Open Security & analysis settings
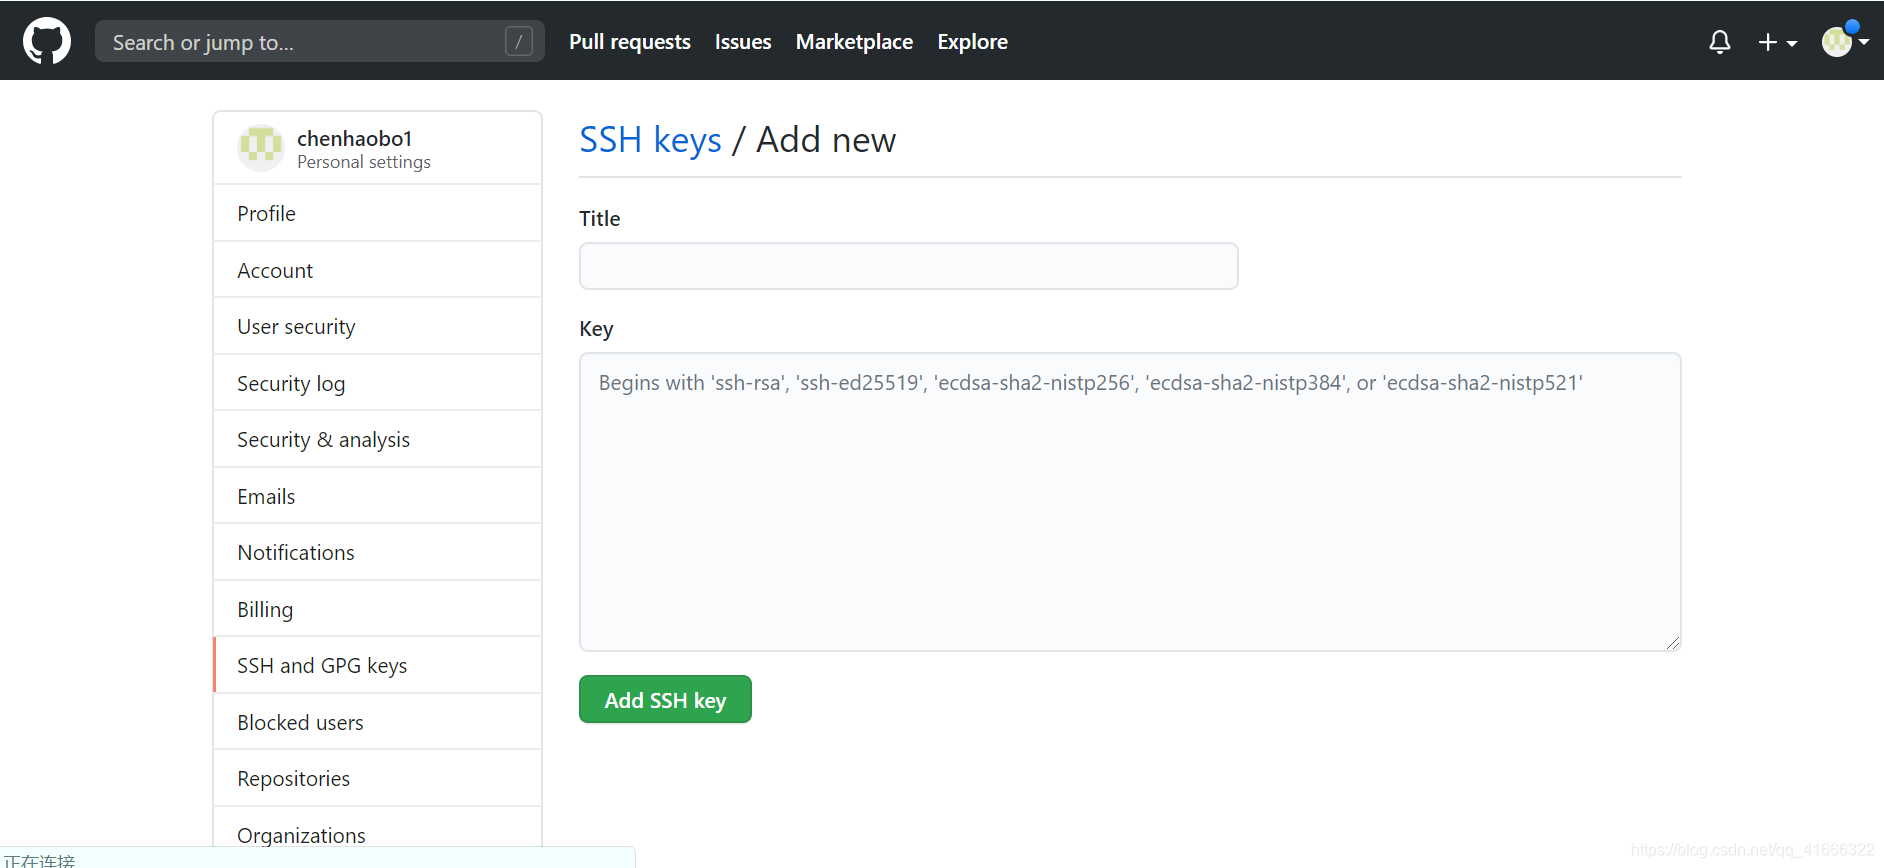The height and width of the screenshot is (868, 1884). coord(378,440)
